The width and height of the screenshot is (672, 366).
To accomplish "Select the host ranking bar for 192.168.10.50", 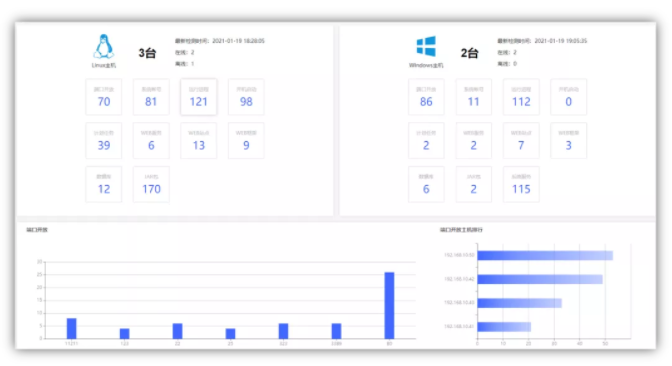I will (545, 255).
